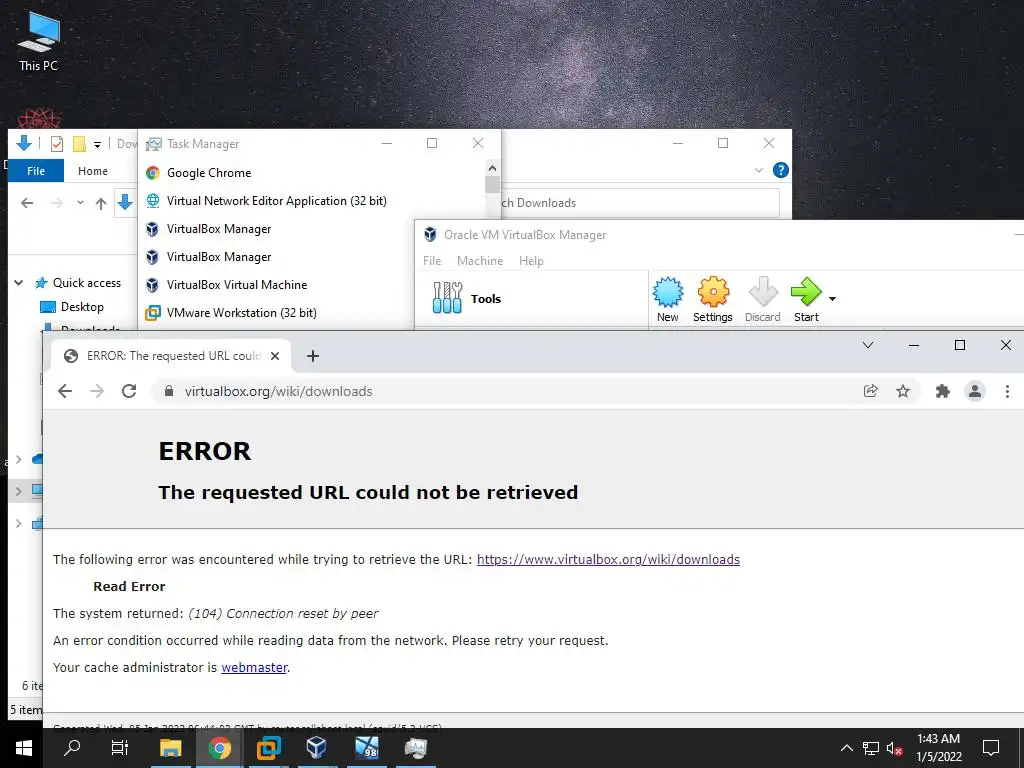The height and width of the screenshot is (768, 1024).
Task: Open muted volume tray icon
Action: tap(894, 748)
